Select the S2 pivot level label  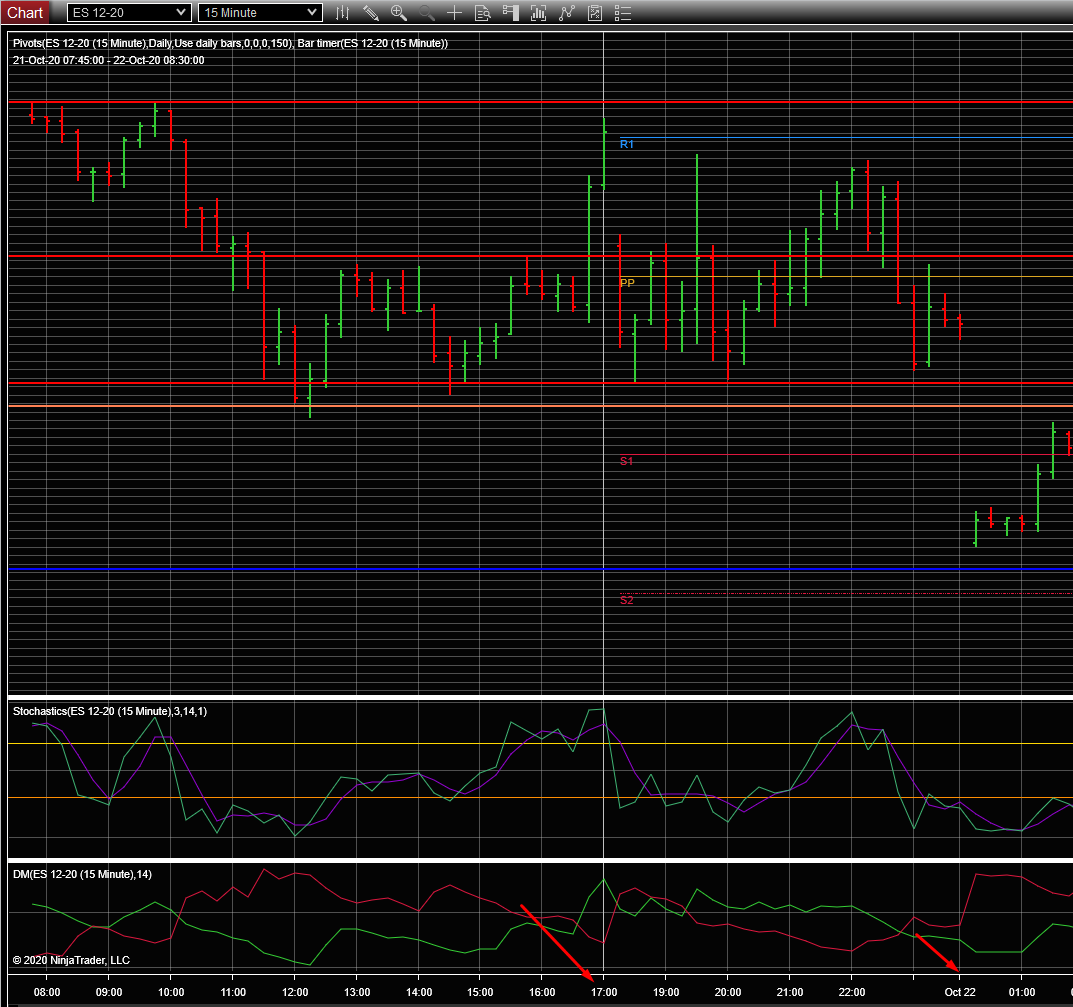[627, 601]
